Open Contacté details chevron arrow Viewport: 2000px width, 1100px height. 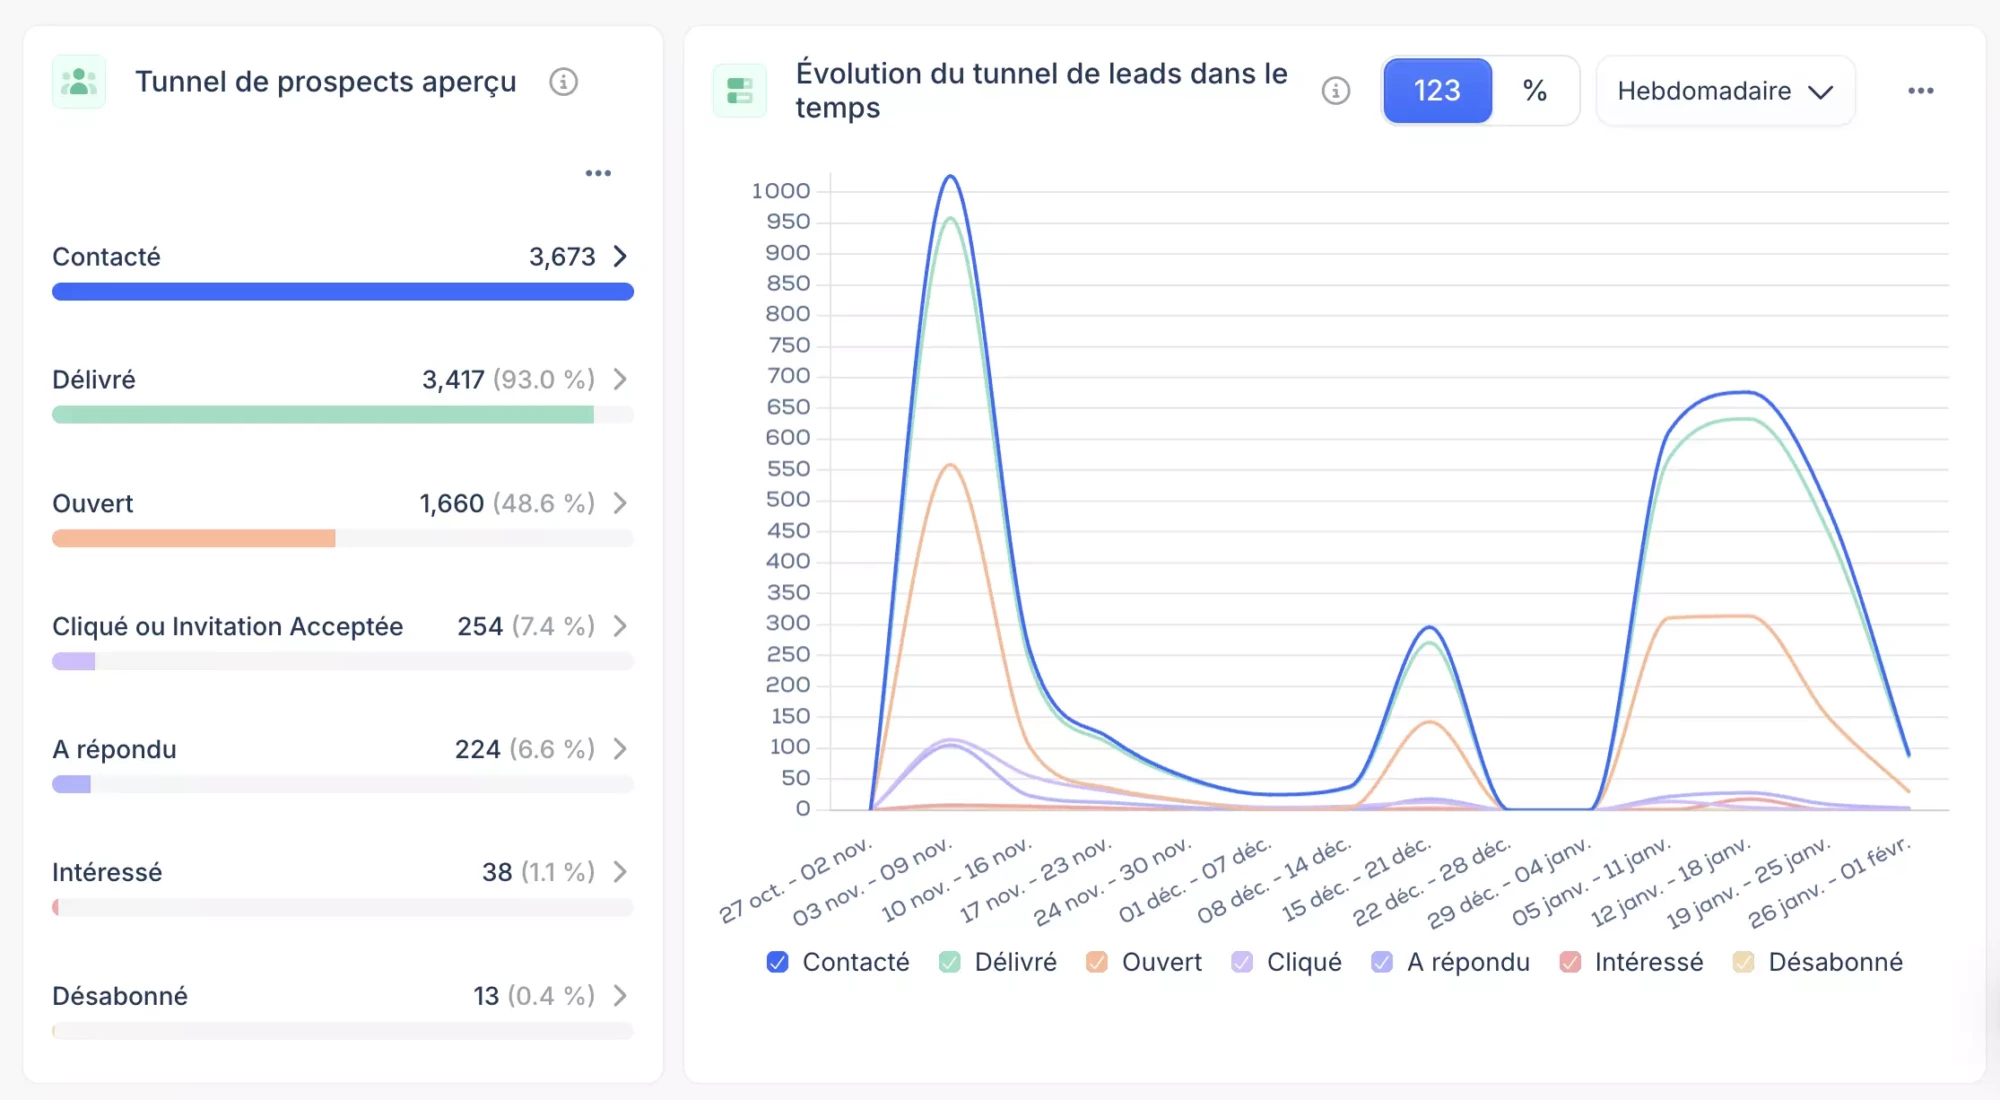point(620,257)
